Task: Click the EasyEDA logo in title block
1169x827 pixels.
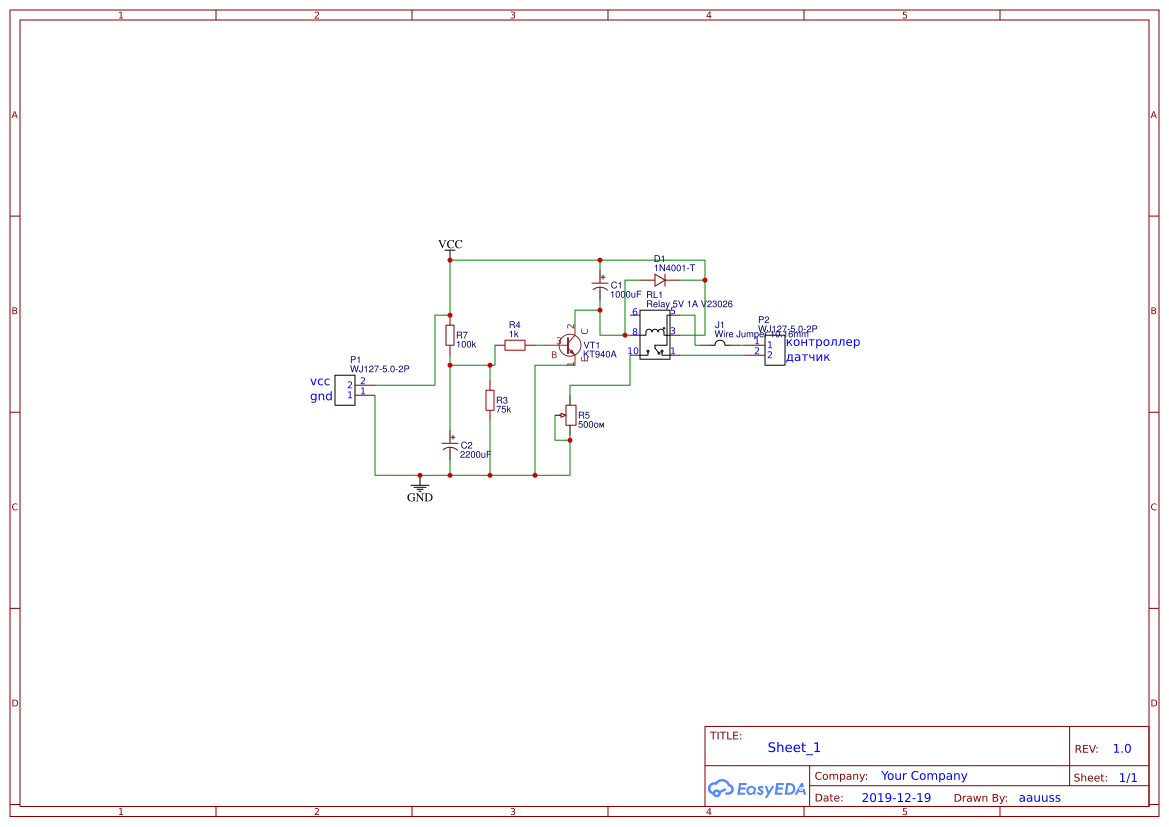Action: 757,788
